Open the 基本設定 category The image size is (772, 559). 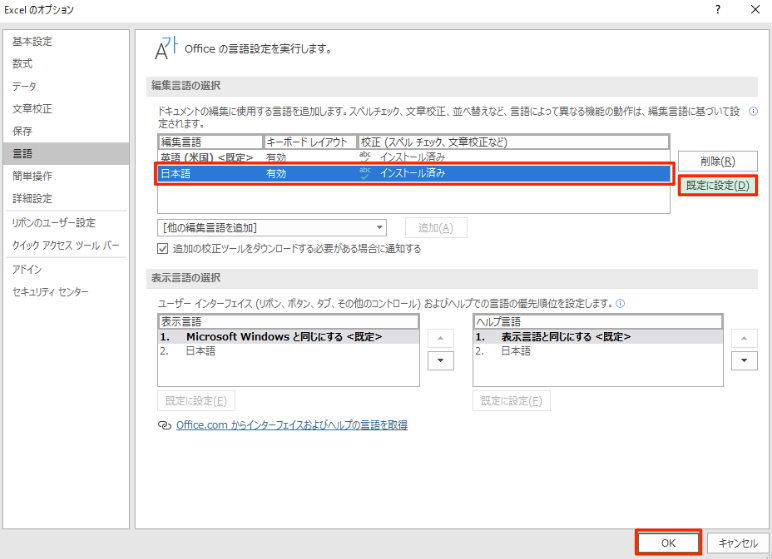[33, 41]
